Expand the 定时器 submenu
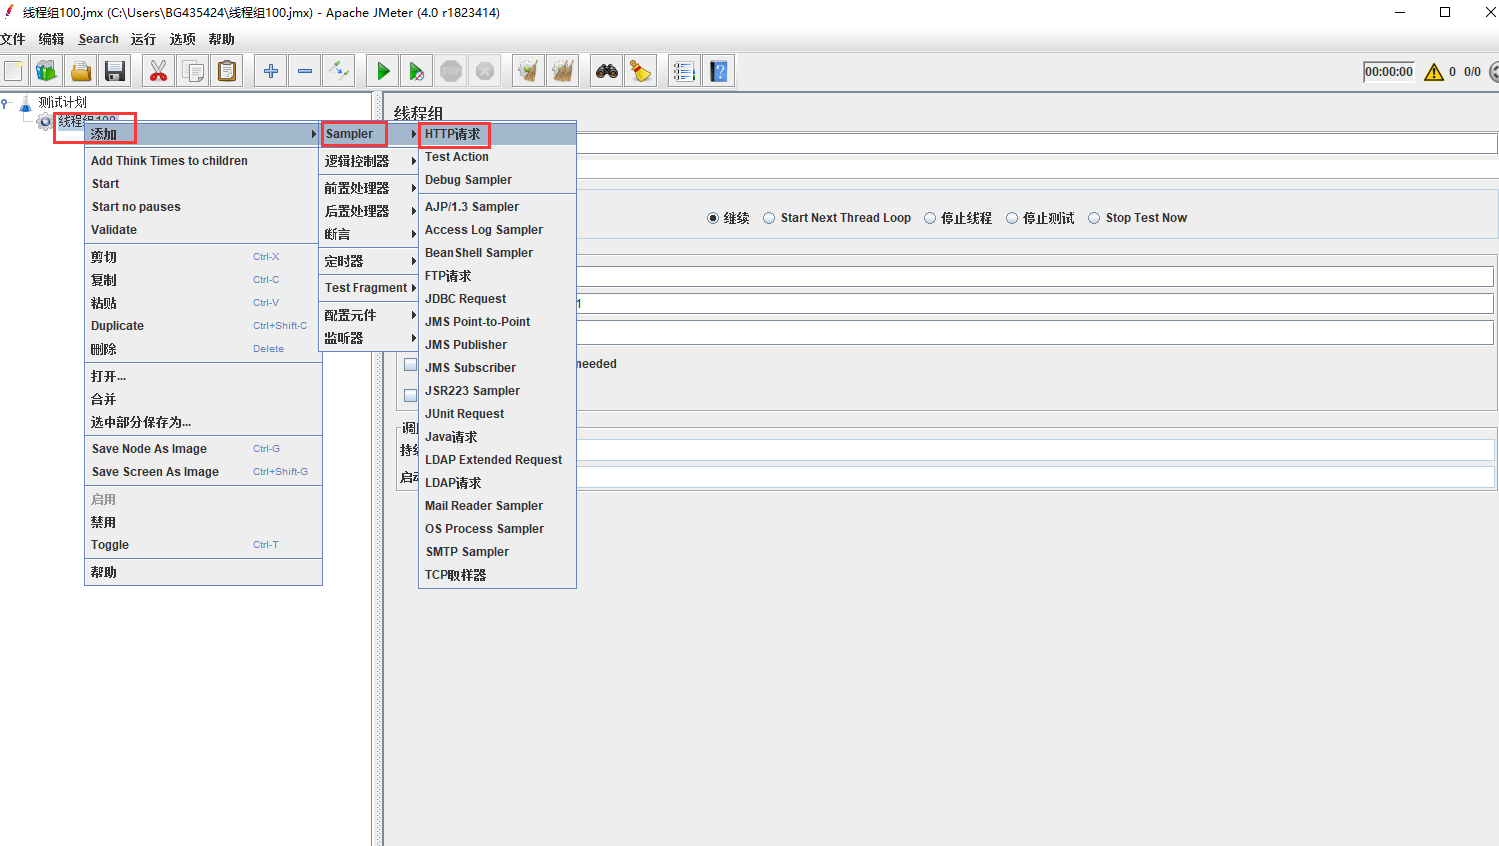 tap(368, 261)
